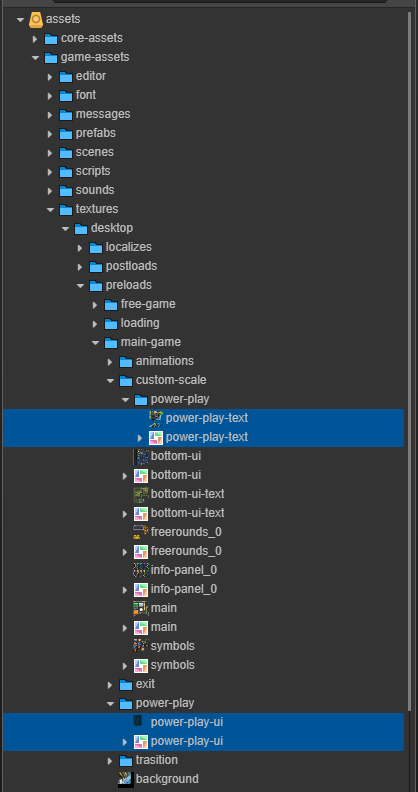Click the atlas icon beside expandable power-play-text
Screen dimensions: 418x792
pyautogui.click(x=156, y=437)
